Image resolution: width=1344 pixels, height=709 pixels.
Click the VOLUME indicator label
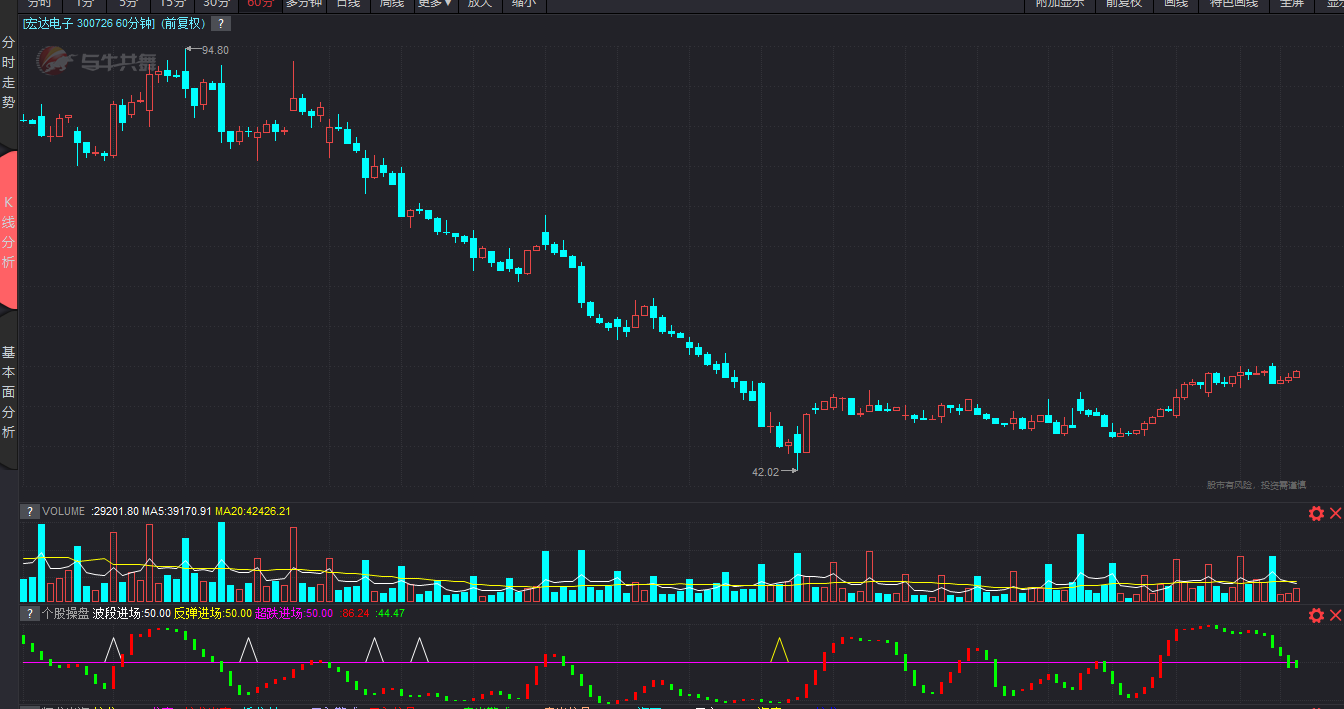(64, 511)
